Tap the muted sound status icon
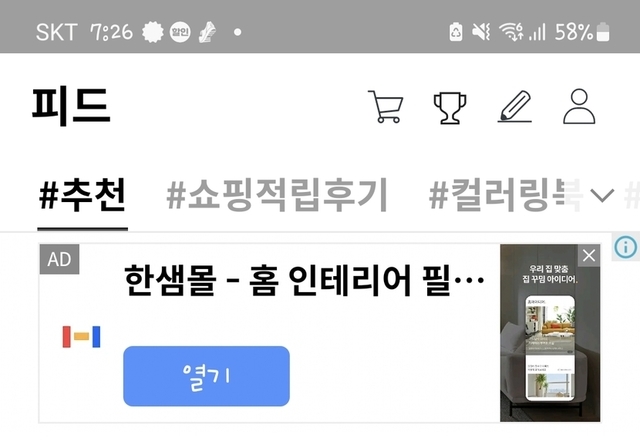This screenshot has width=640, height=440. pos(481,32)
